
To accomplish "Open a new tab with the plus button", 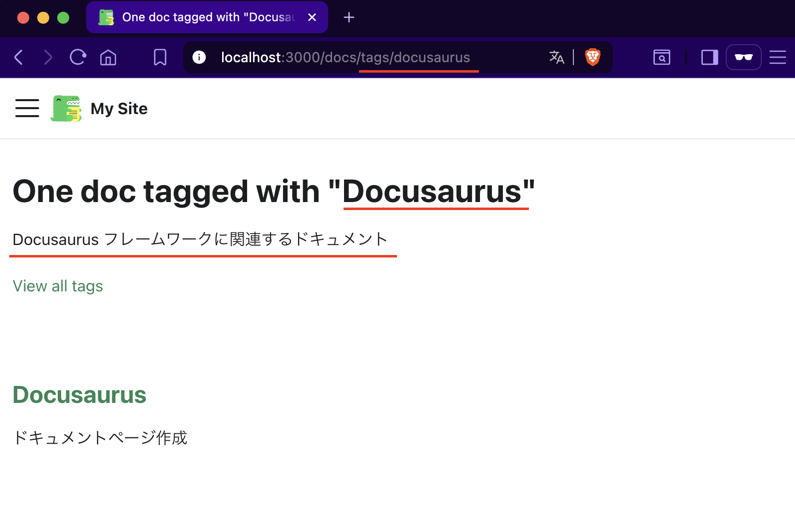I will (349, 17).
